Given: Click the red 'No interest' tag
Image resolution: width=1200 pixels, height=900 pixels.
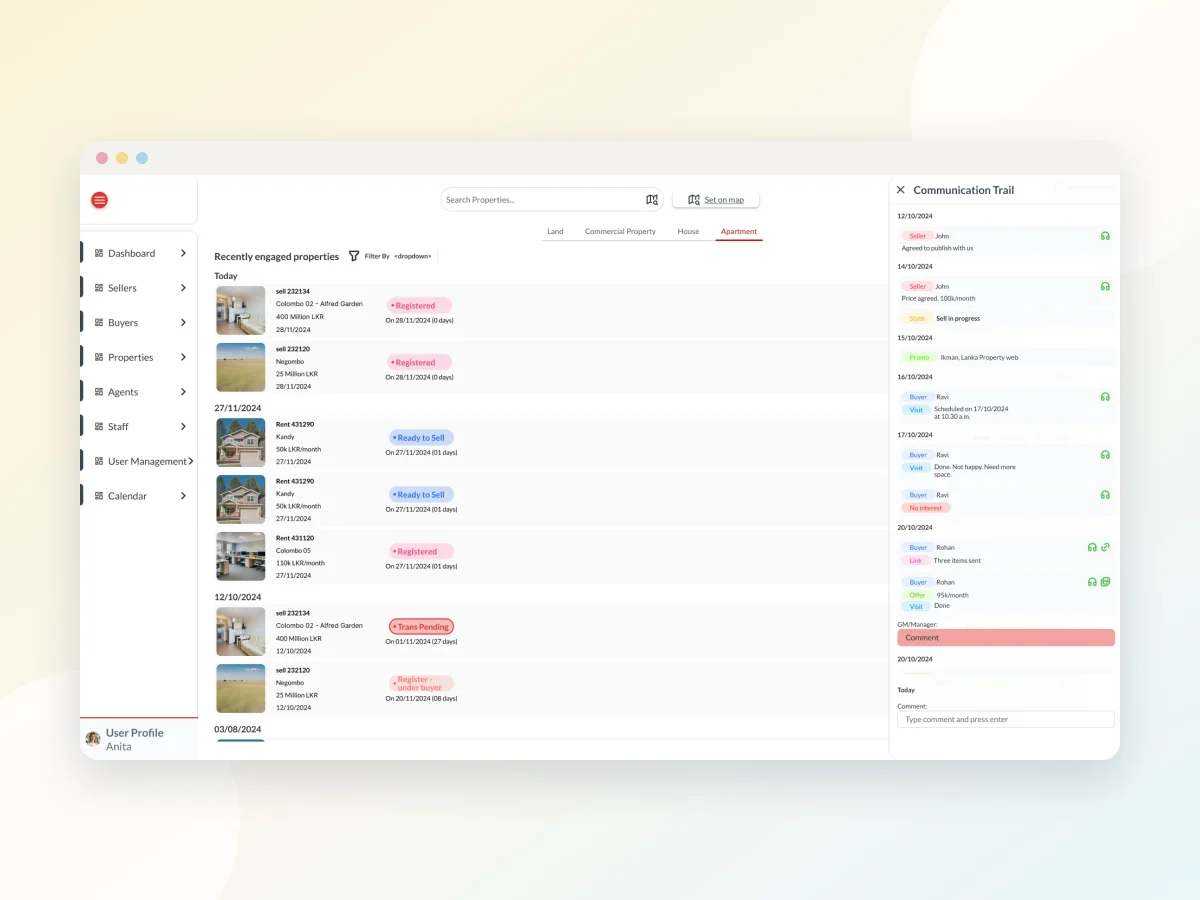Looking at the screenshot, I should [x=926, y=508].
